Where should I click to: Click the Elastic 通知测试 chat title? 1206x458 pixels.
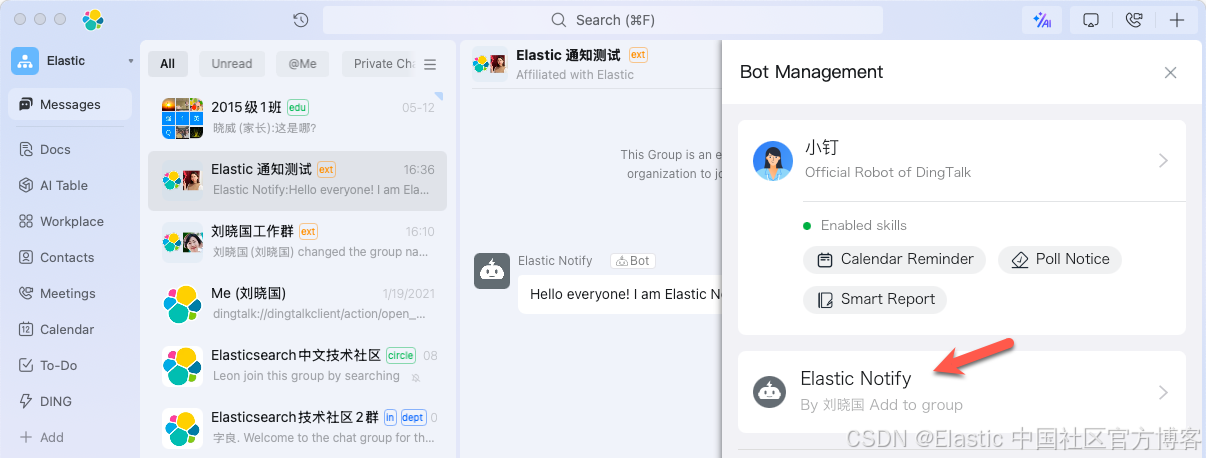point(568,55)
